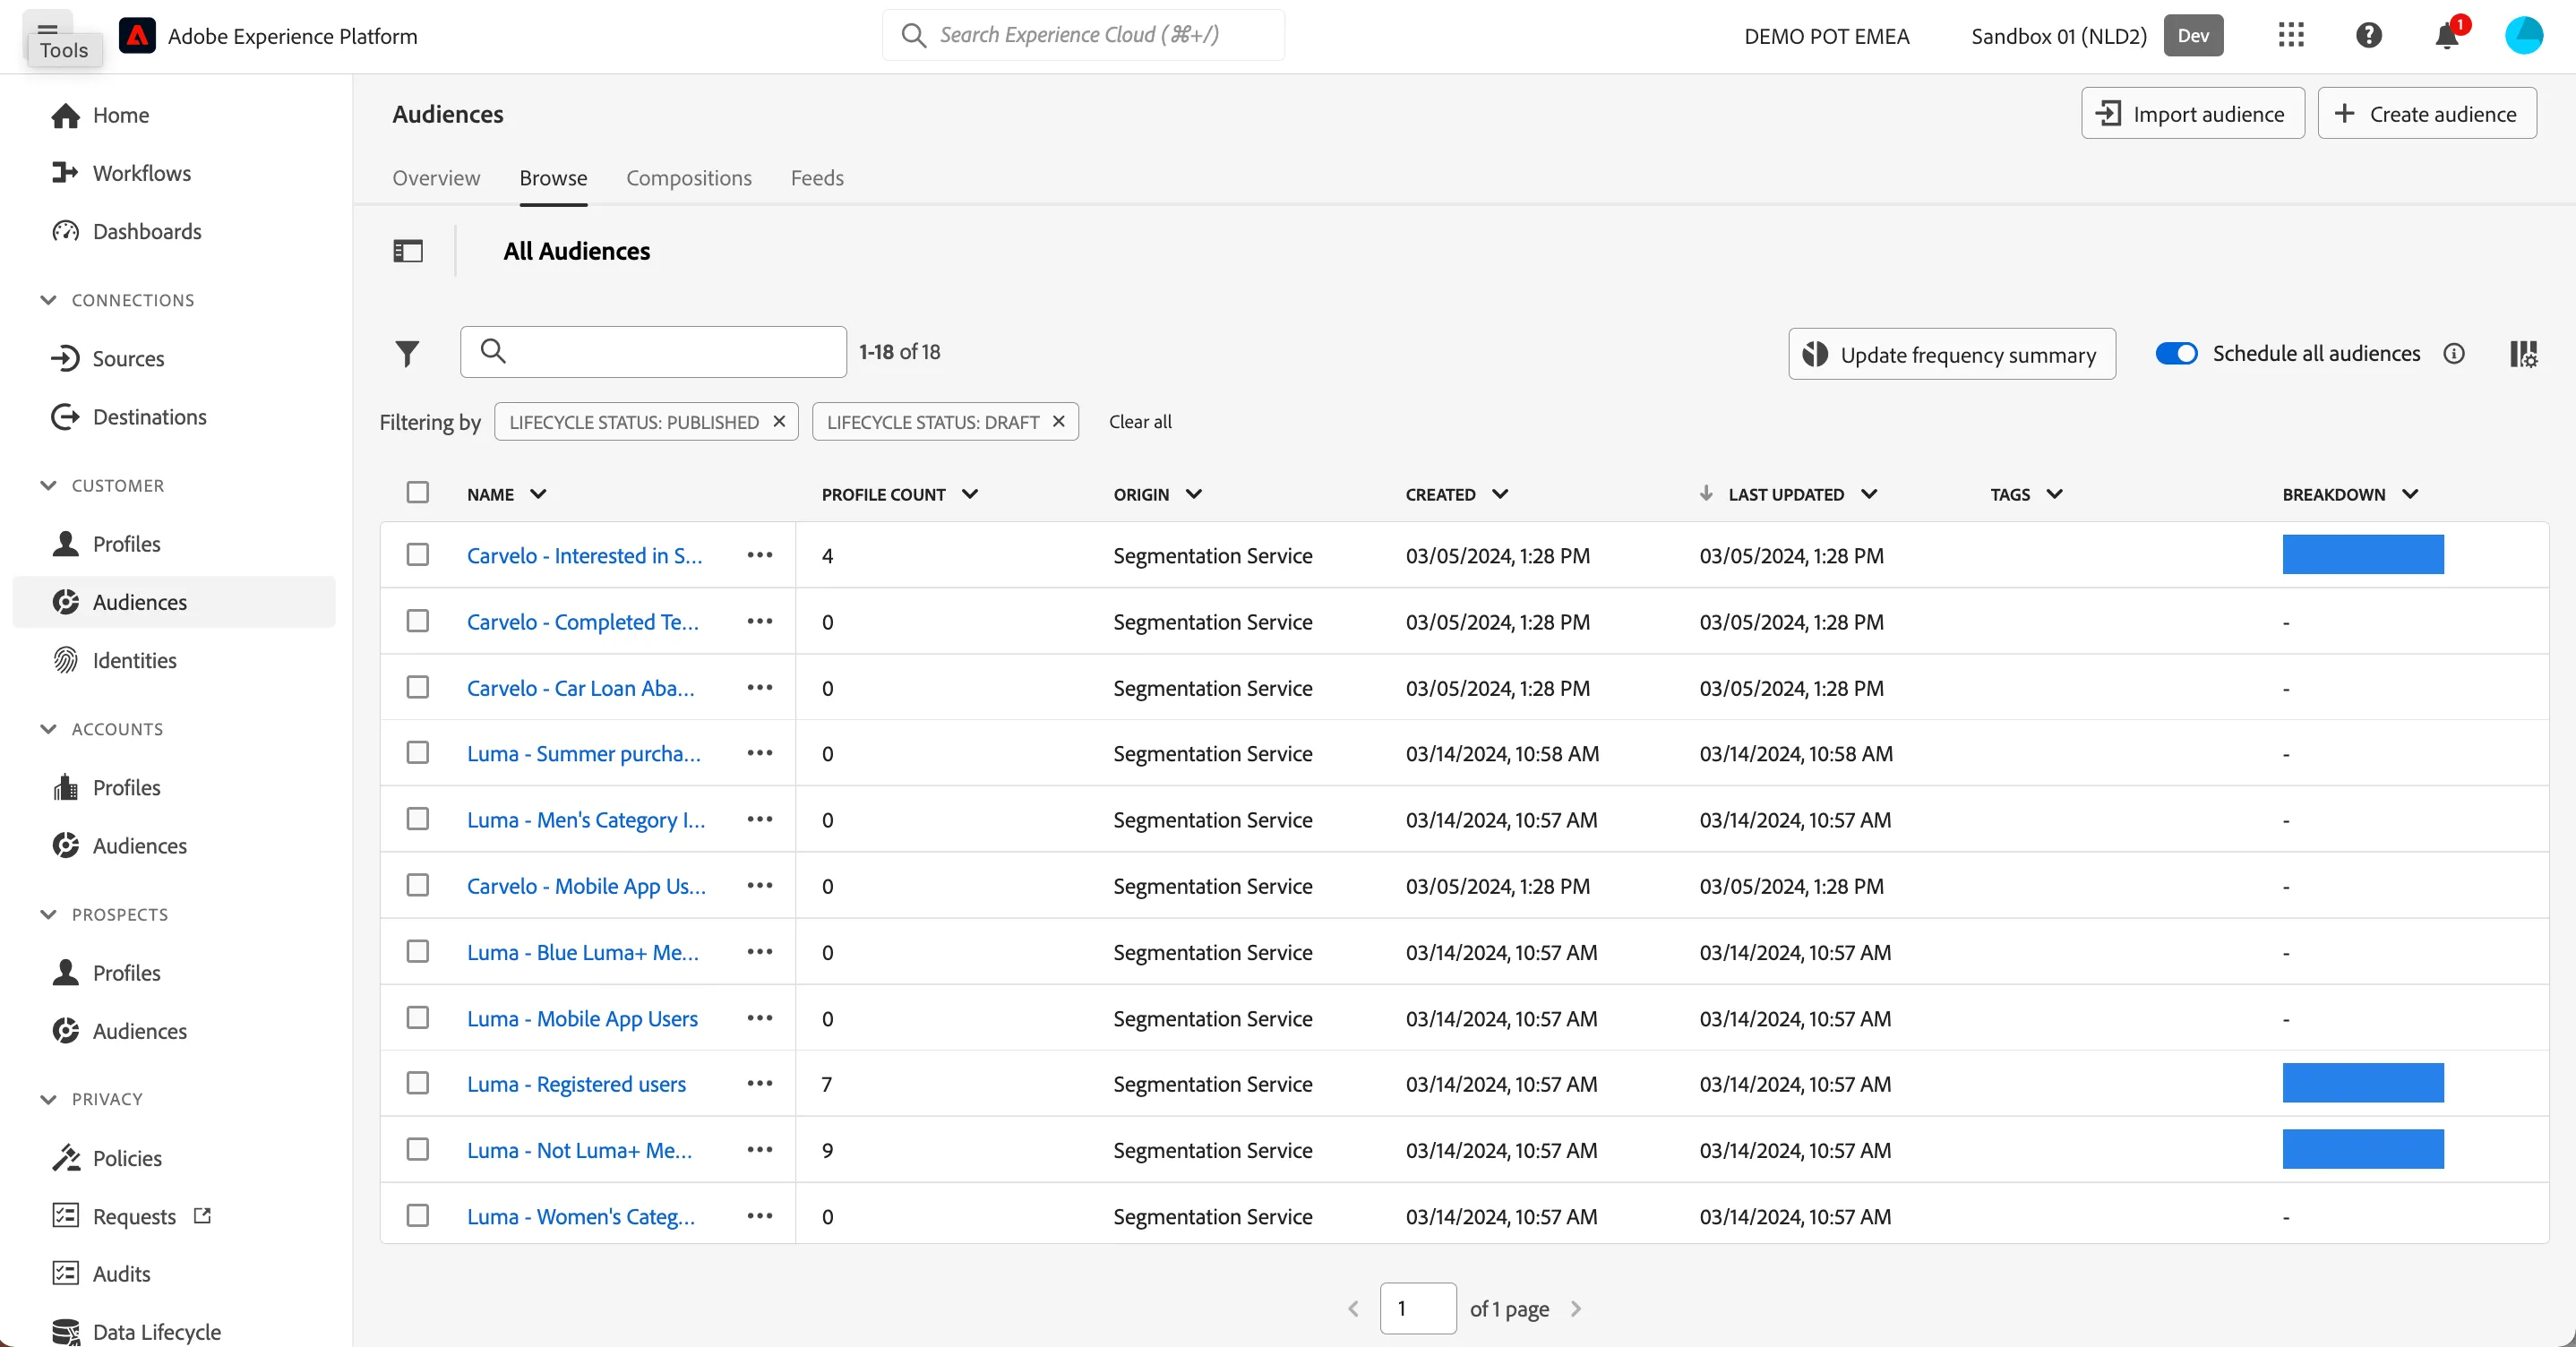Toggle the folder side panel icon
Image resolution: width=2576 pixels, height=1347 pixels.
408,251
